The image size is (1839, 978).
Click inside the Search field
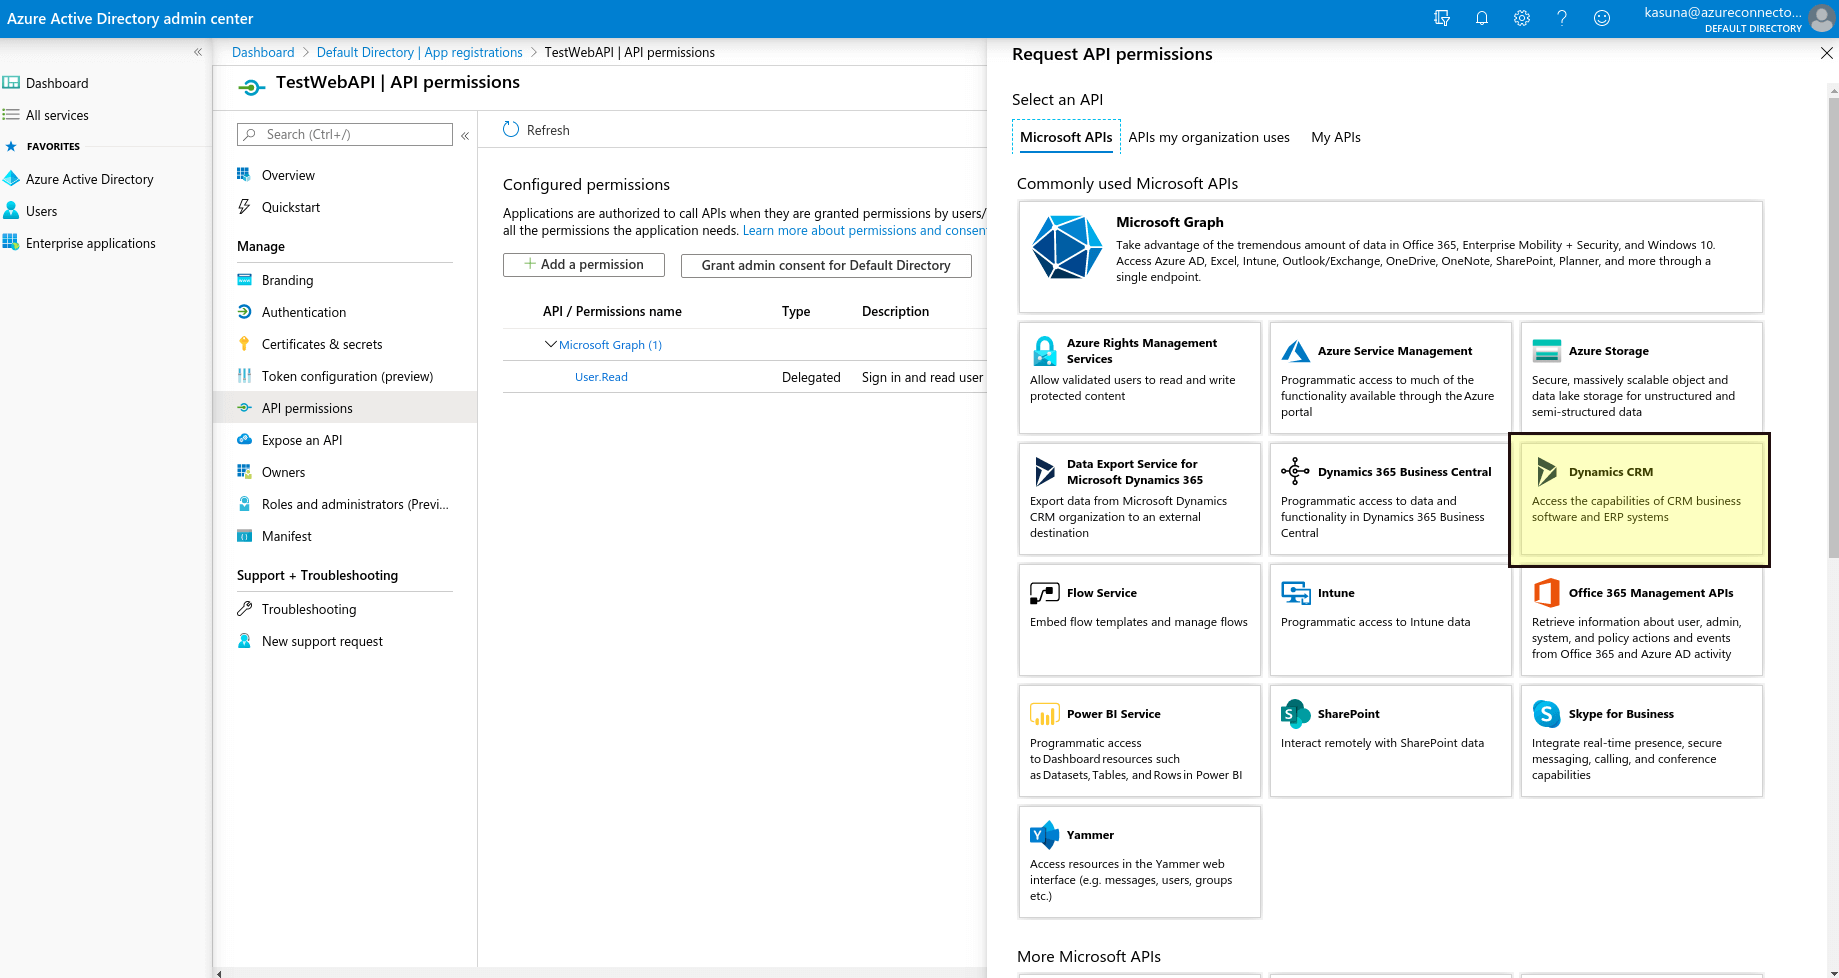(344, 134)
